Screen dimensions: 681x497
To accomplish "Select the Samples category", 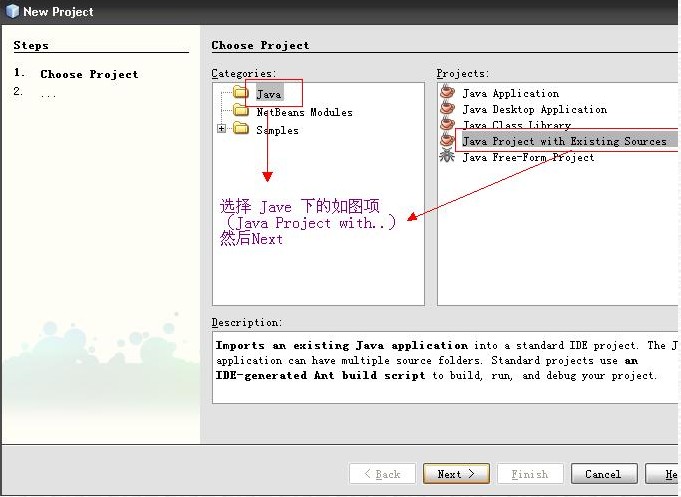I will [278, 130].
